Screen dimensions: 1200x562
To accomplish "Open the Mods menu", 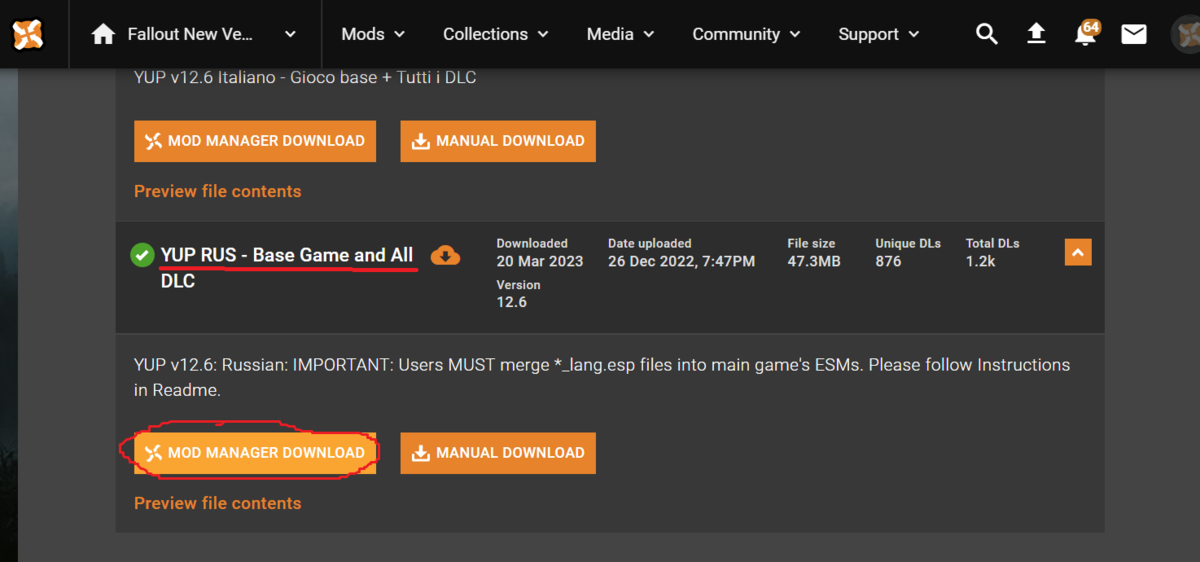I will (373, 34).
